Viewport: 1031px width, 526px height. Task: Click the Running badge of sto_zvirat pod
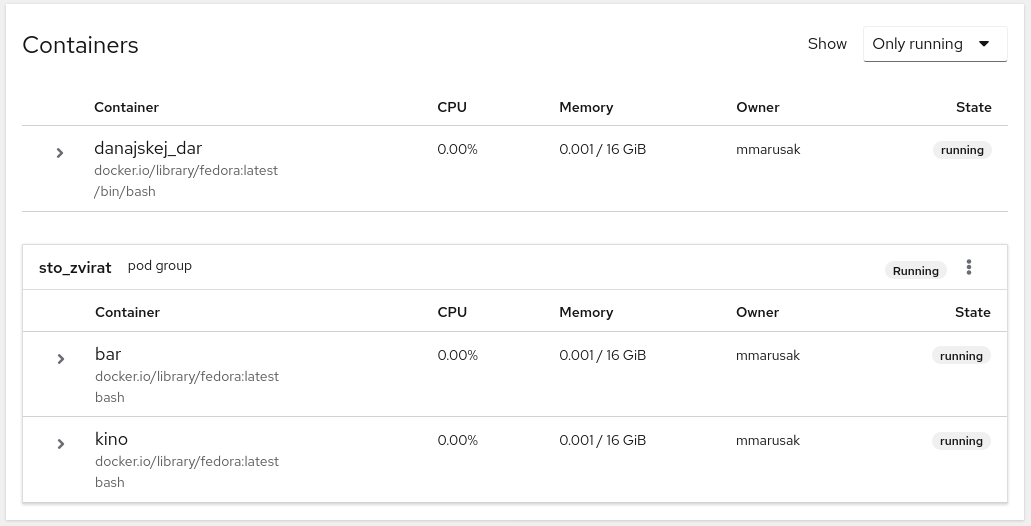point(915,270)
